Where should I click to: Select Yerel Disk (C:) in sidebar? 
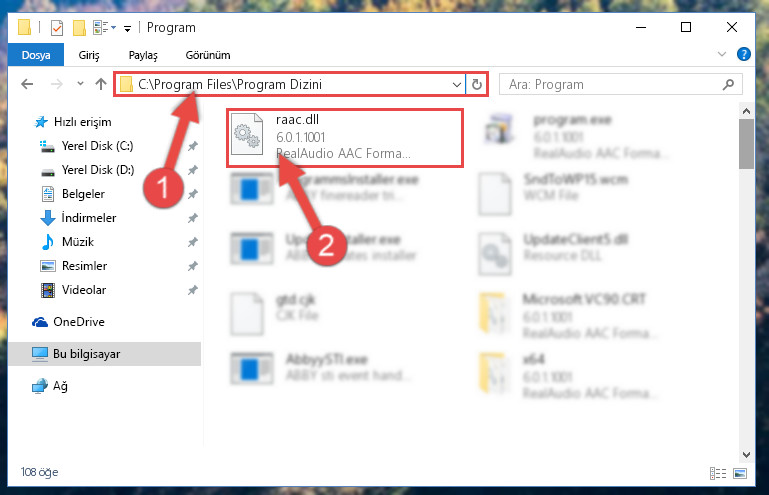tap(97, 146)
